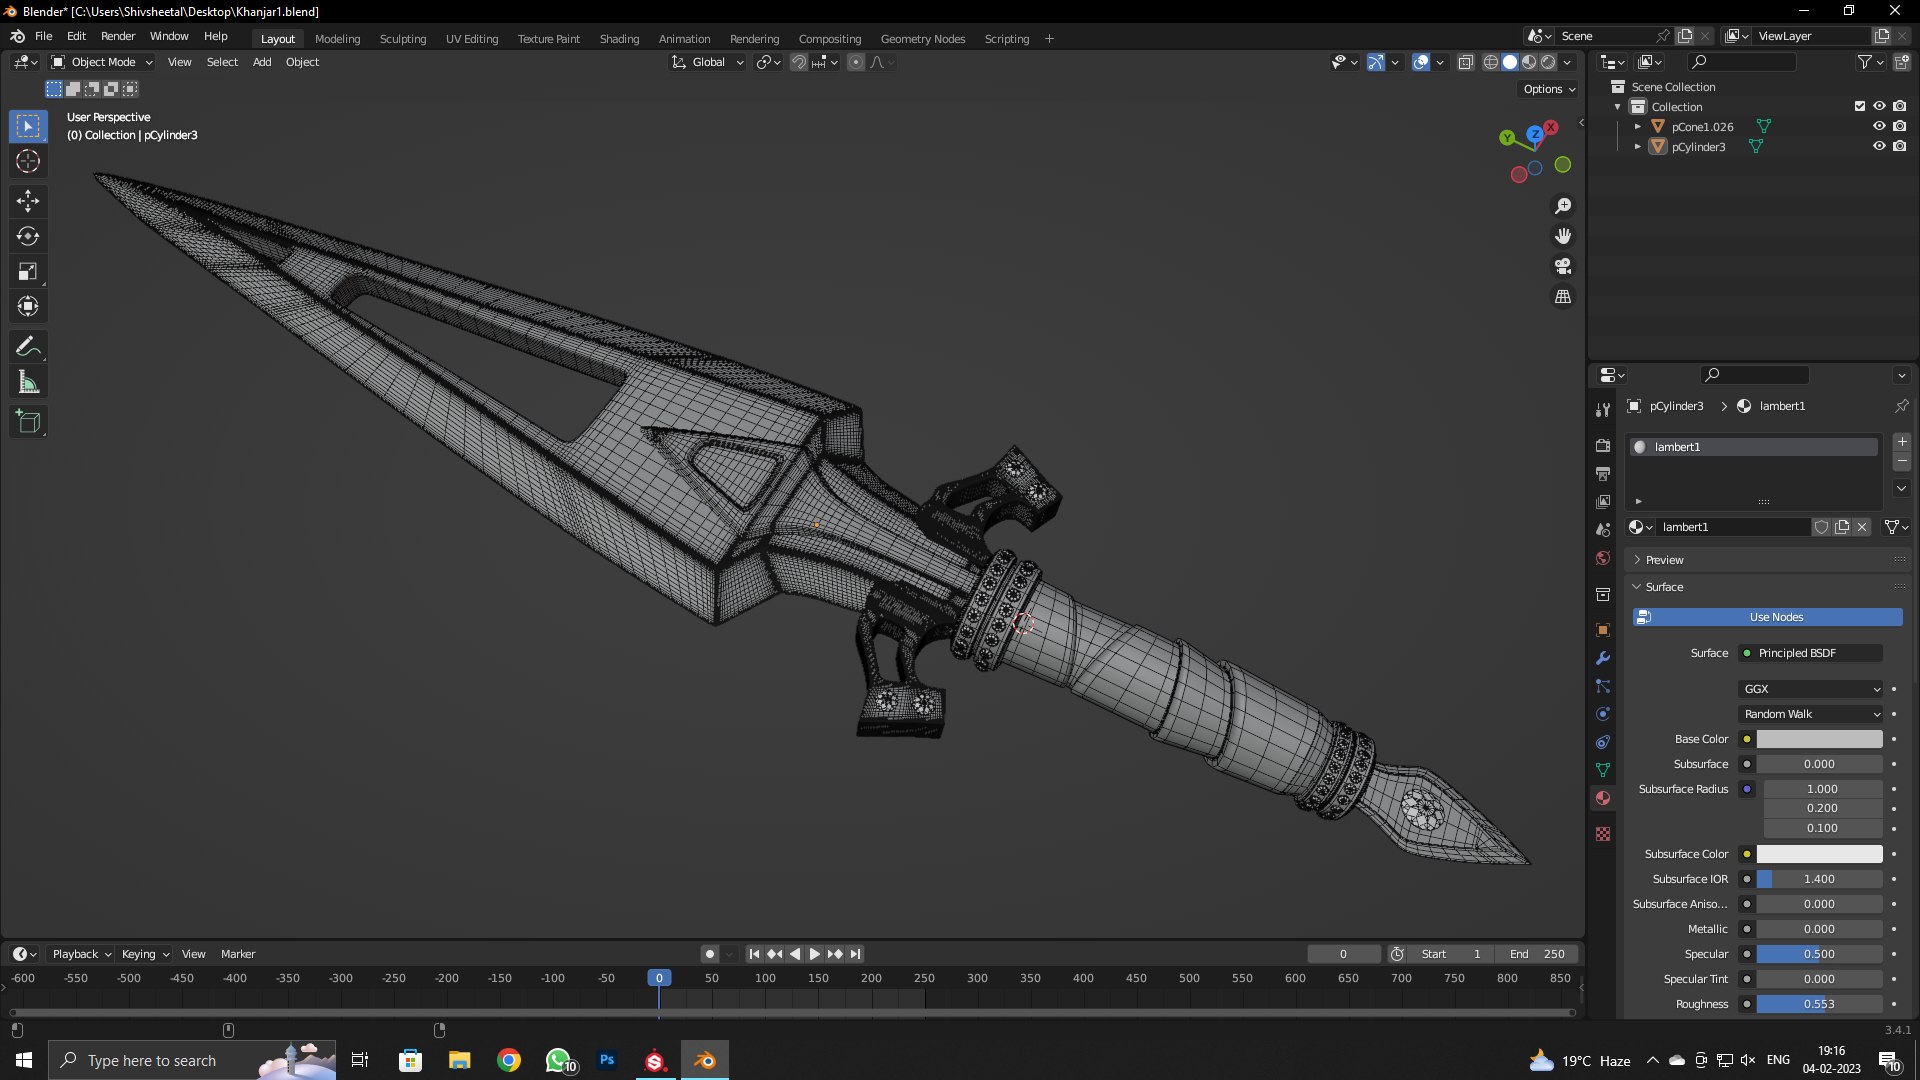Open the Global transform orientation dropdown

pyautogui.click(x=707, y=62)
